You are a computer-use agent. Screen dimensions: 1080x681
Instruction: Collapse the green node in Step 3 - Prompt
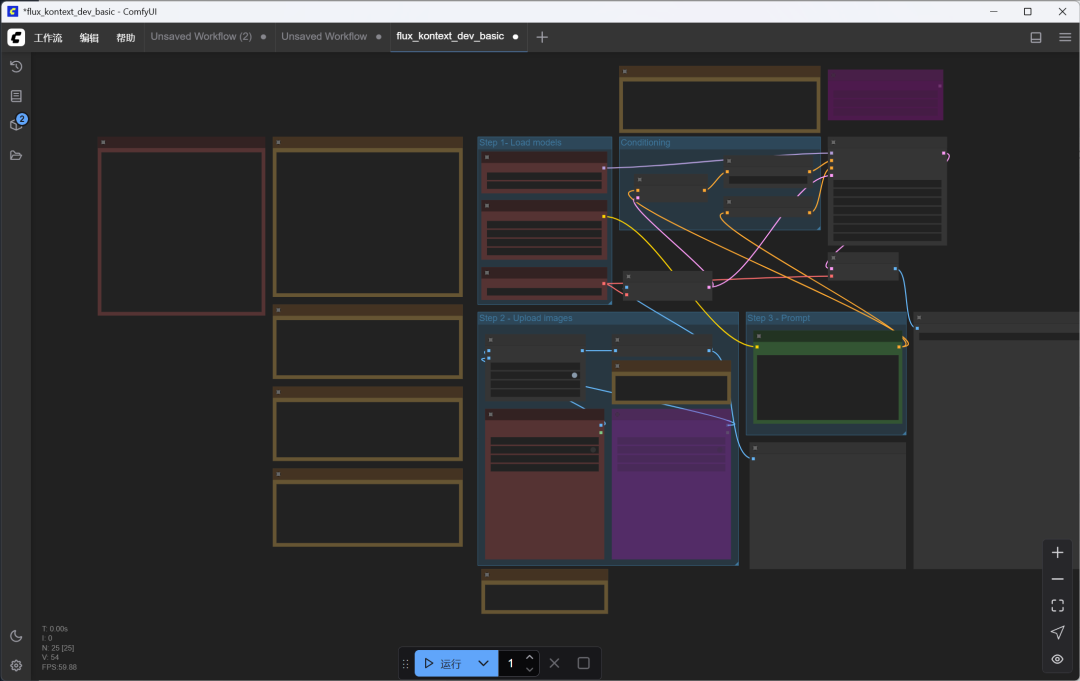coord(758,337)
